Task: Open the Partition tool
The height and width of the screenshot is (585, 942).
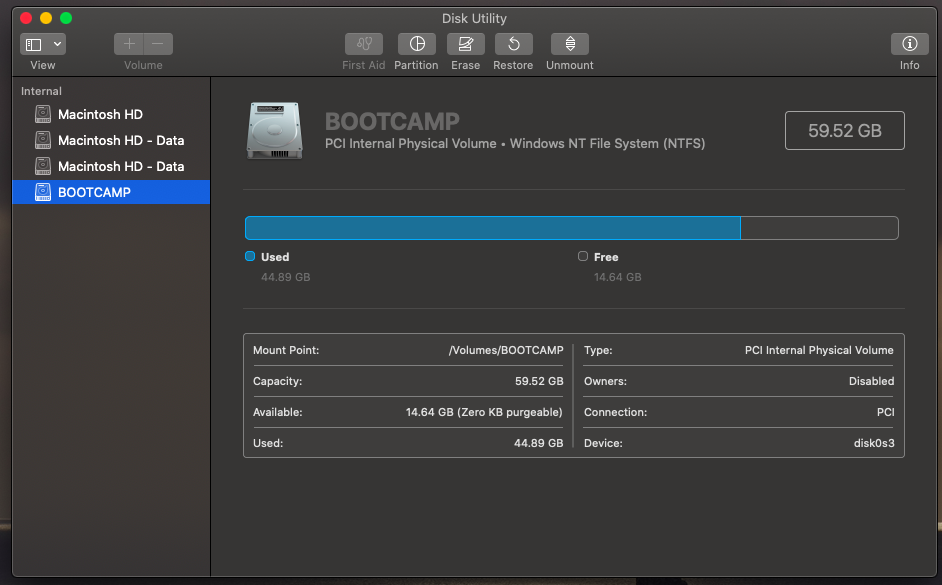Action: coord(416,44)
